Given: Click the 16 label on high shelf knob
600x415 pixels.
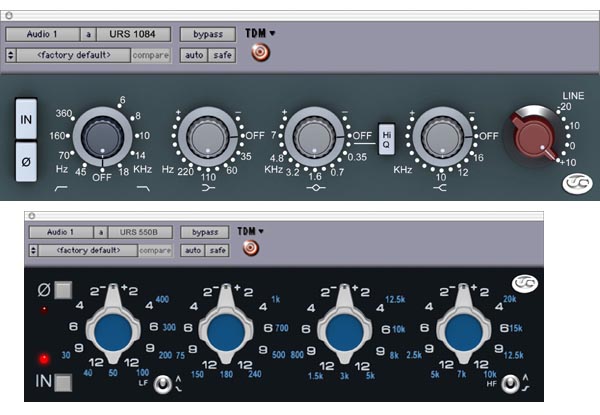Looking at the screenshot, I should (x=478, y=158).
